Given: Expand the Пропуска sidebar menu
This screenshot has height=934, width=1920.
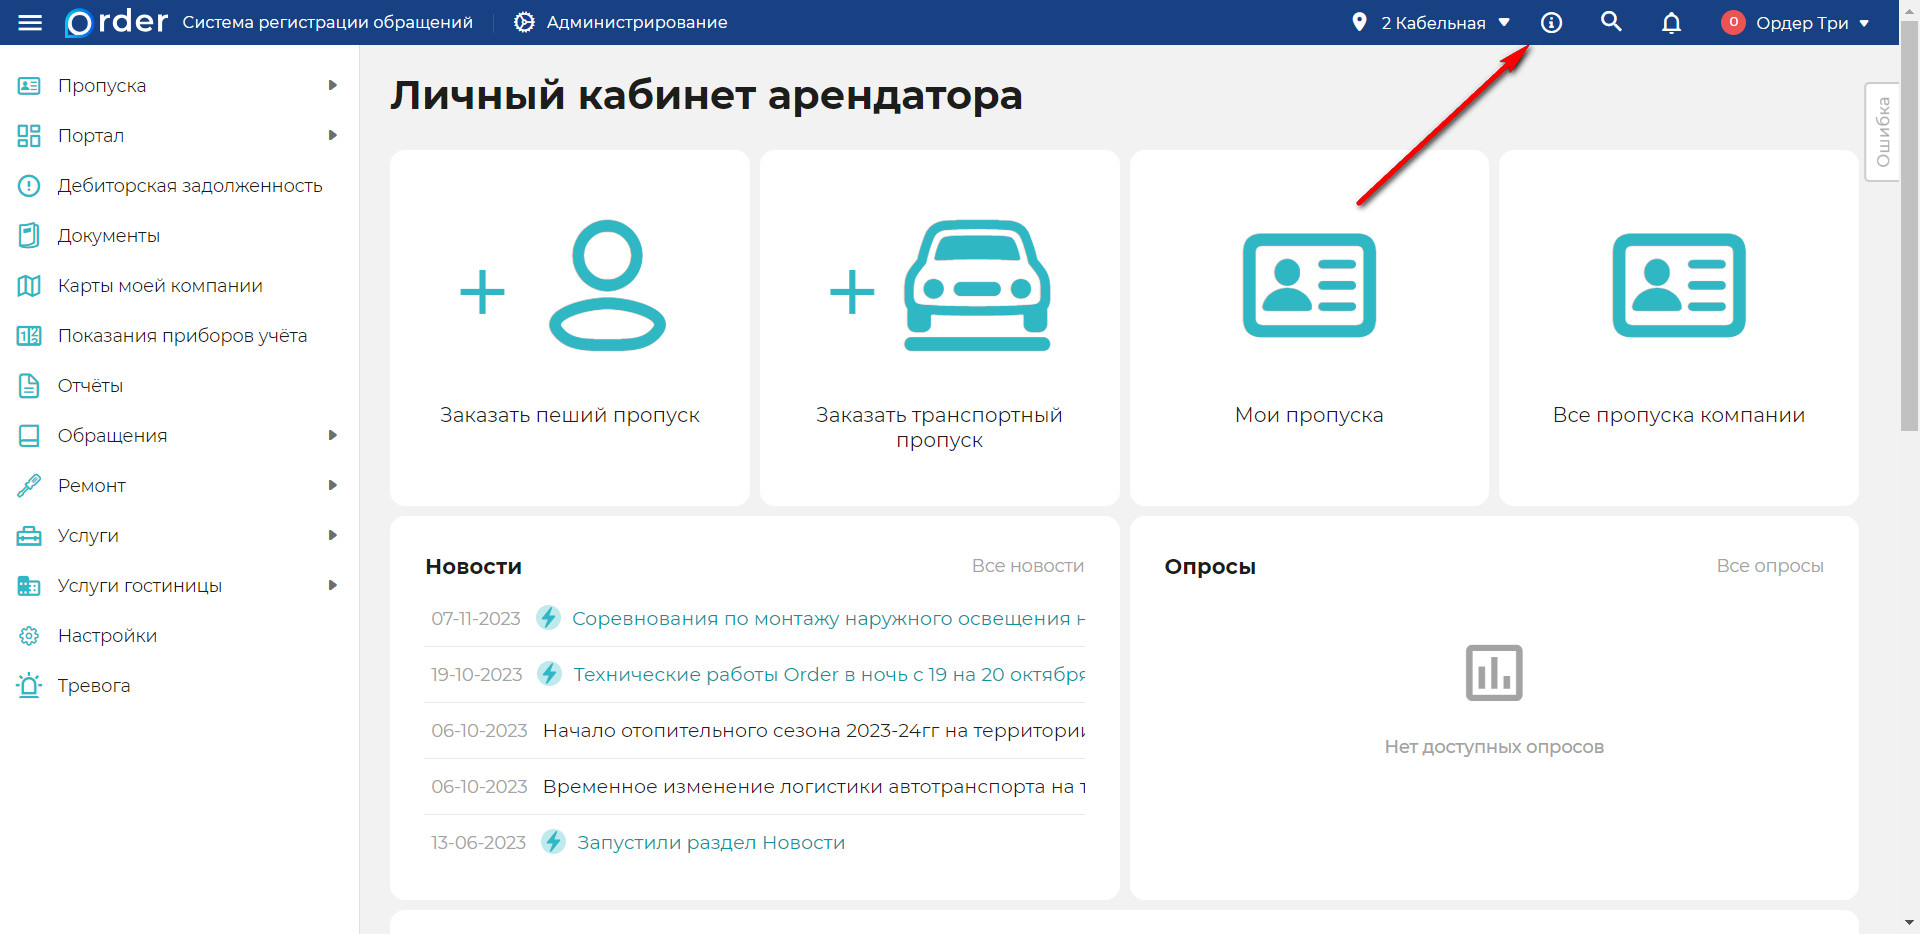Looking at the screenshot, I should (x=103, y=85).
